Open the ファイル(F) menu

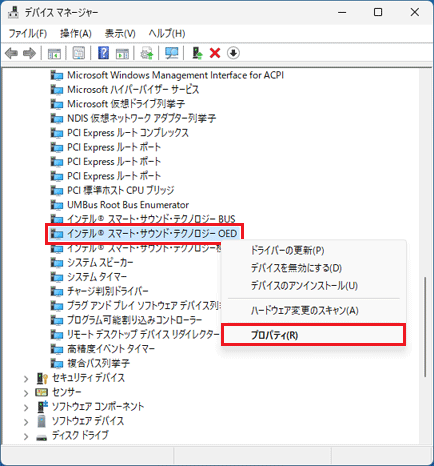point(28,33)
